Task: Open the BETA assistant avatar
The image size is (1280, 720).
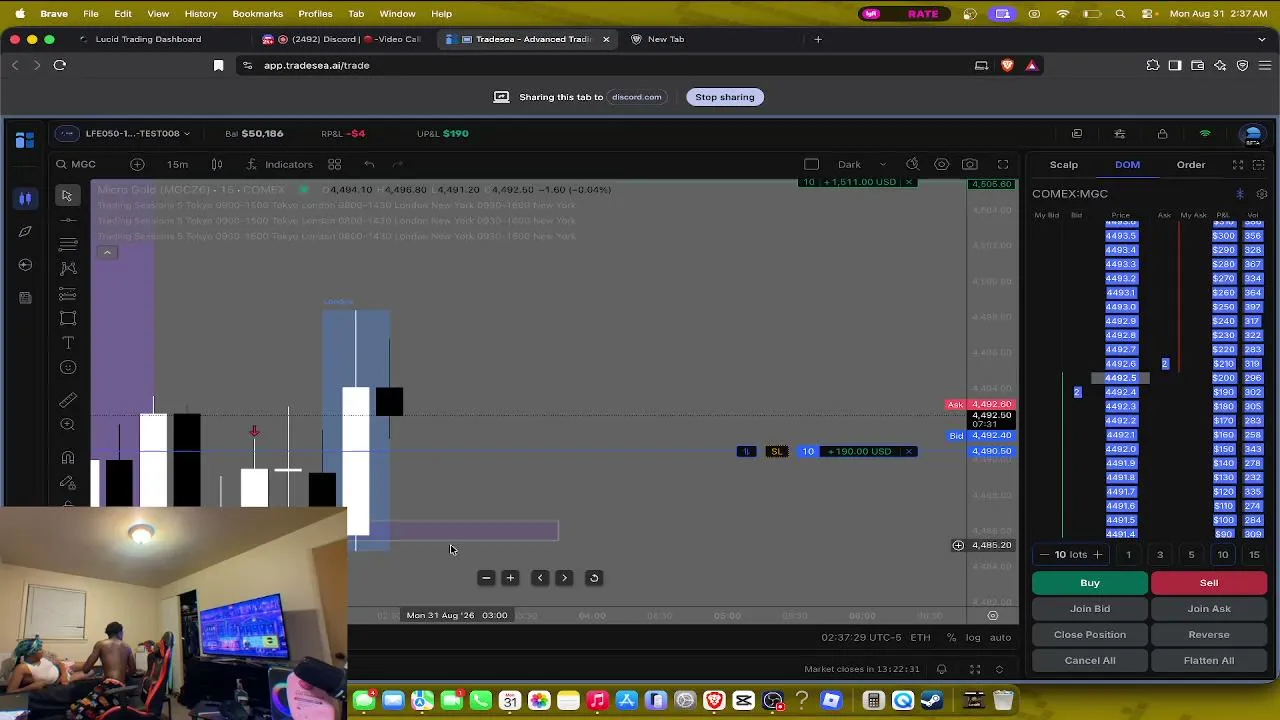Action: [1252, 135]
